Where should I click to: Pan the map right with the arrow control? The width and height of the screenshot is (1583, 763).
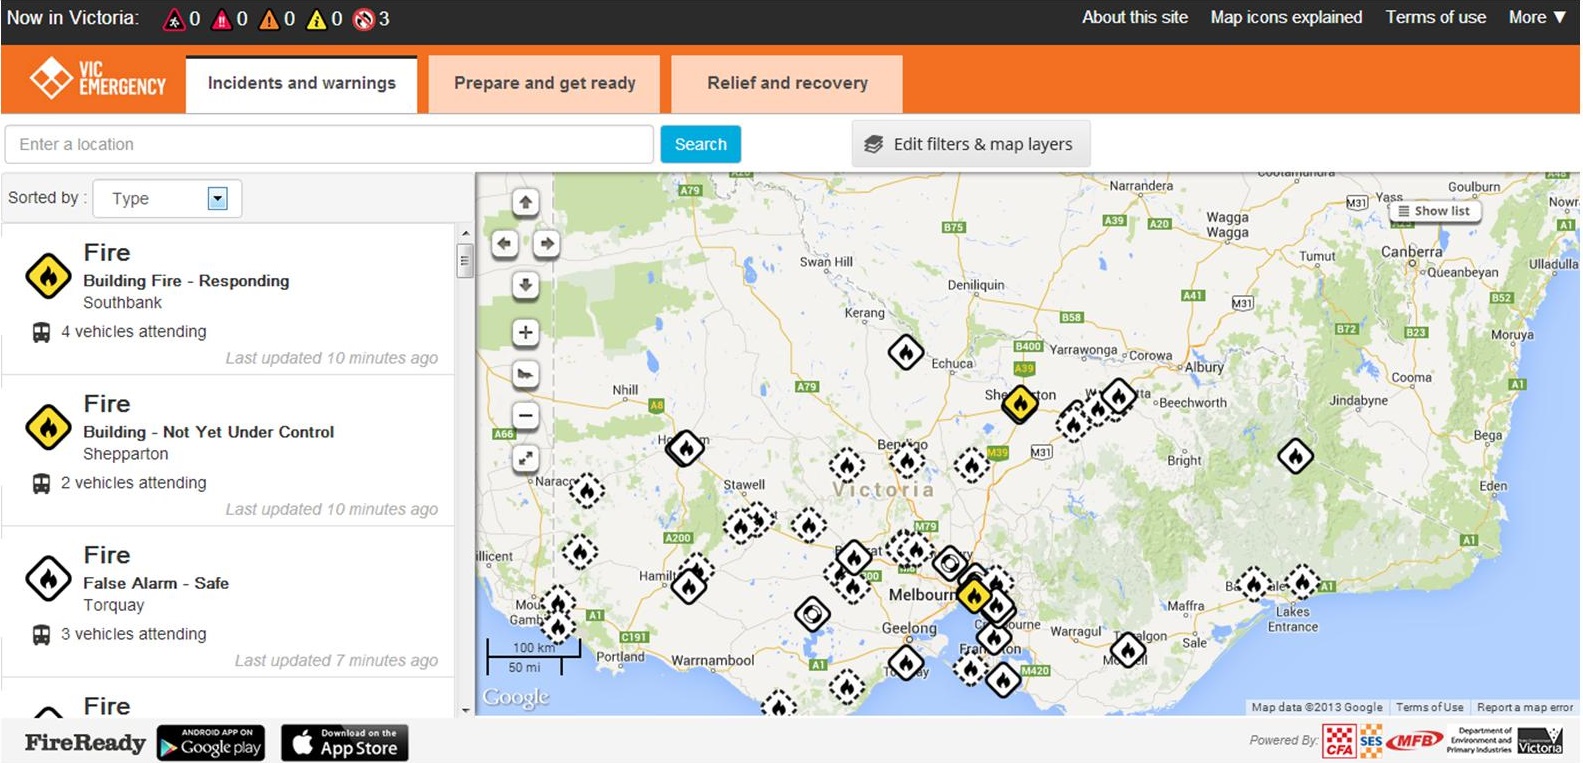(546, 243)
